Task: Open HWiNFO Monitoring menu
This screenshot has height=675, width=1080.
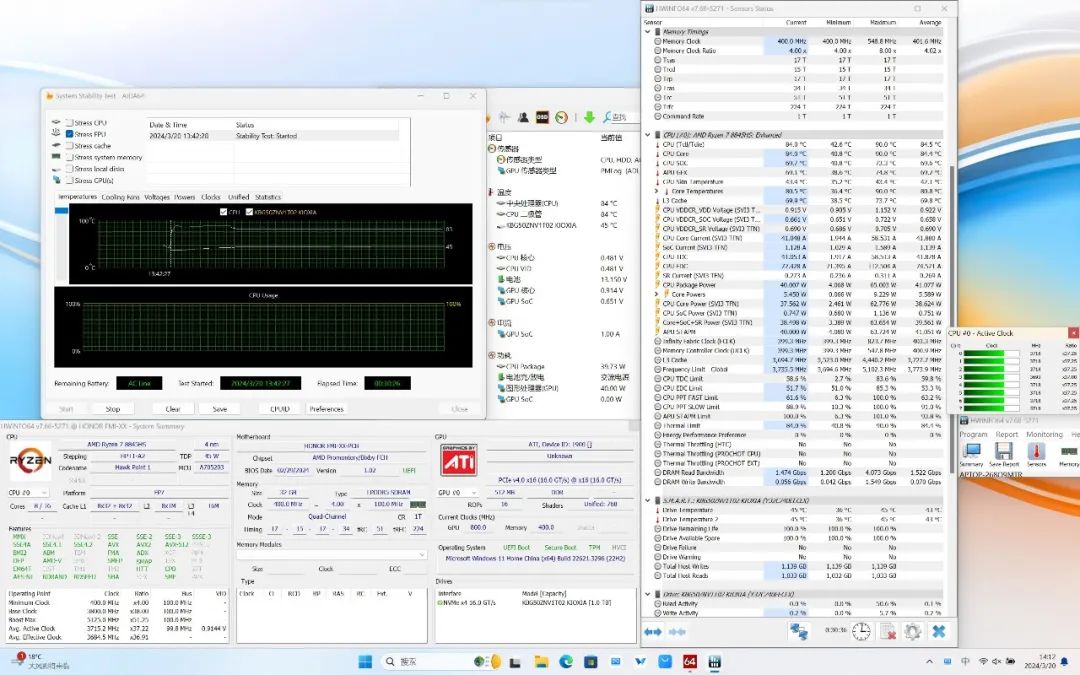Action: click(1044, 435)
